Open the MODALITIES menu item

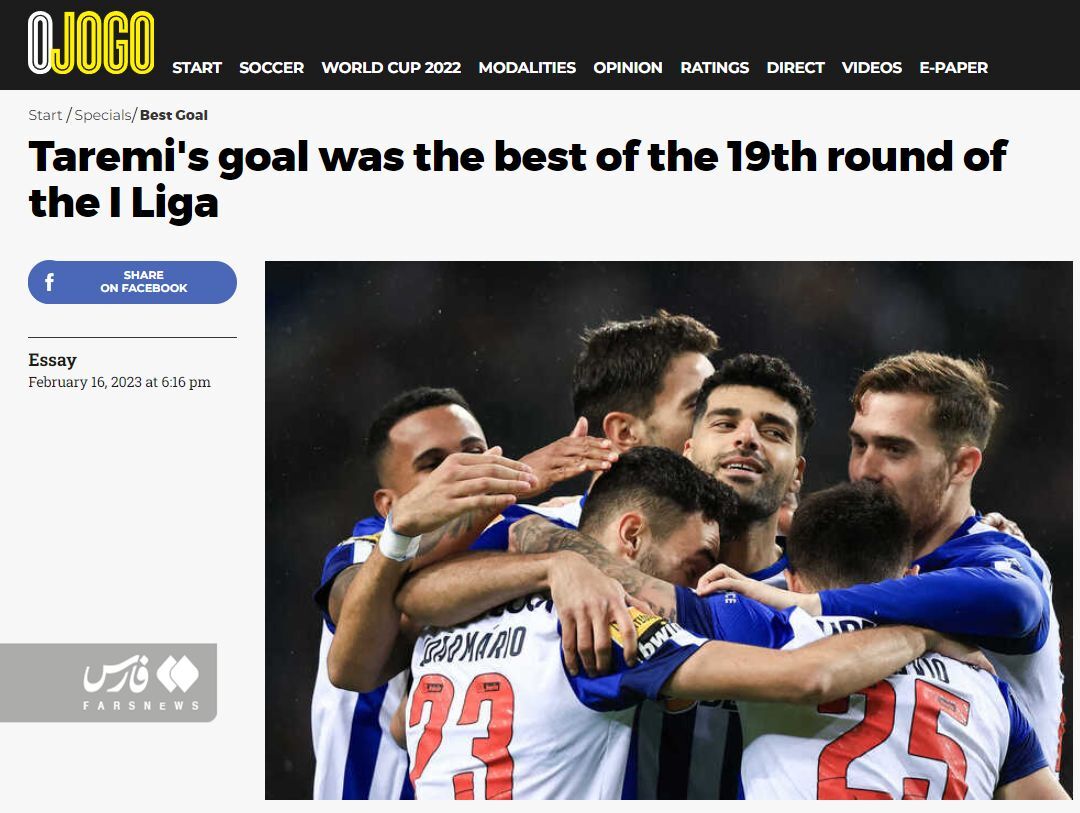pos(527,68)
